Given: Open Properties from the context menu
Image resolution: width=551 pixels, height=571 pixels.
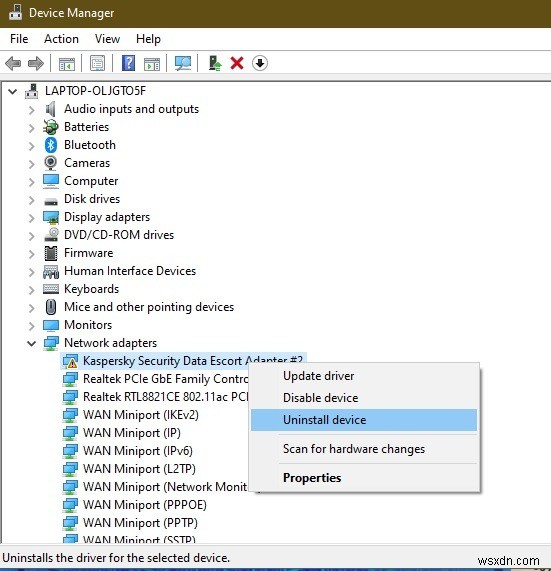Looking at the screenshot, I should [x=364, y=478].
